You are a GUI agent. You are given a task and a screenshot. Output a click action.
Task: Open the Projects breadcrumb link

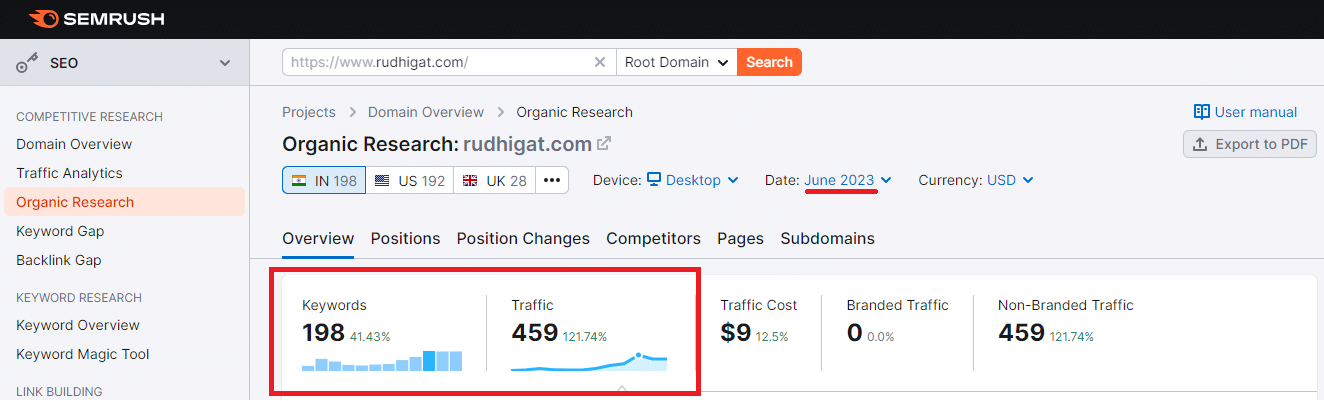pyautogui.click(x=309, y=112)
